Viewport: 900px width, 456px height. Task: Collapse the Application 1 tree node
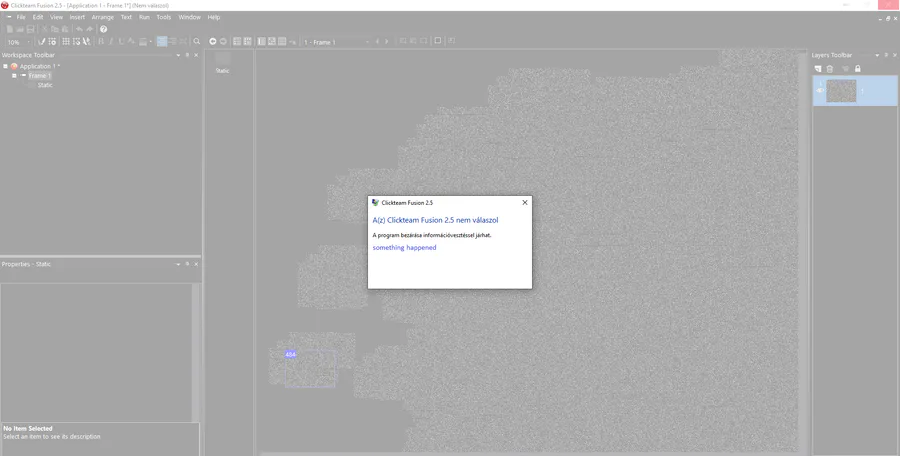(x=5, y=66)
